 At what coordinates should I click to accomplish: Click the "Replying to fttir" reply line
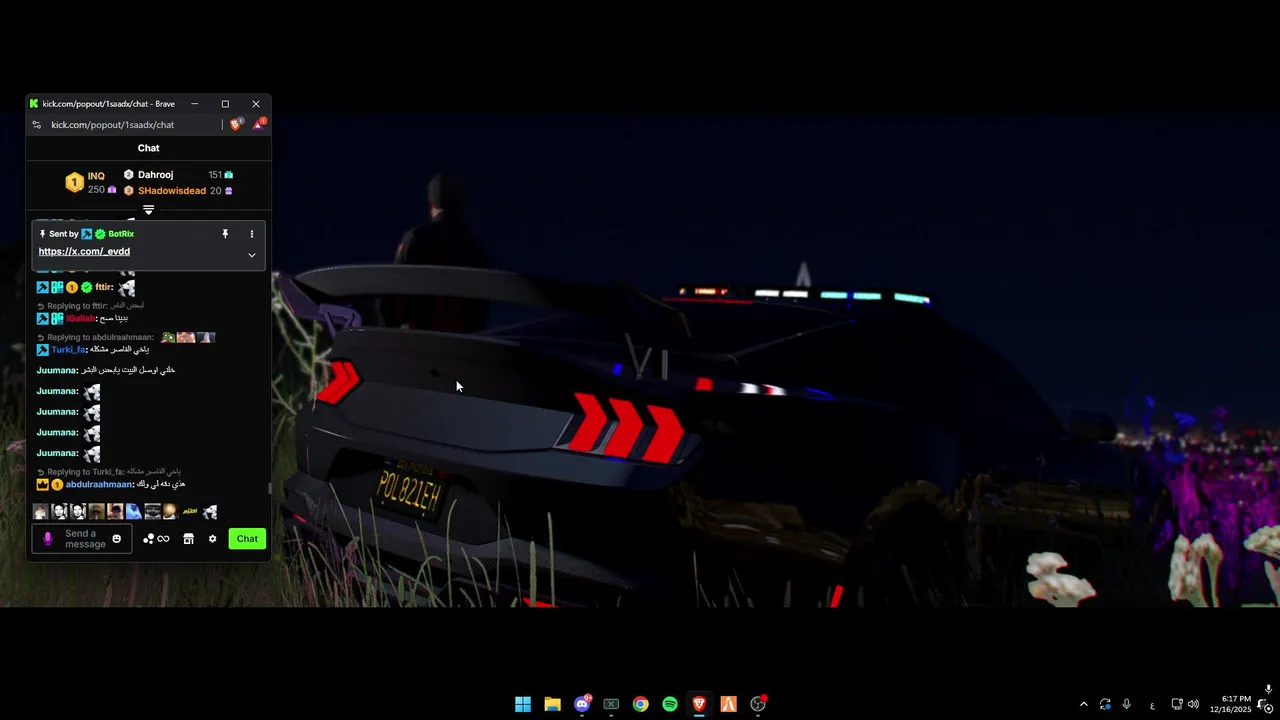[91, 306]
